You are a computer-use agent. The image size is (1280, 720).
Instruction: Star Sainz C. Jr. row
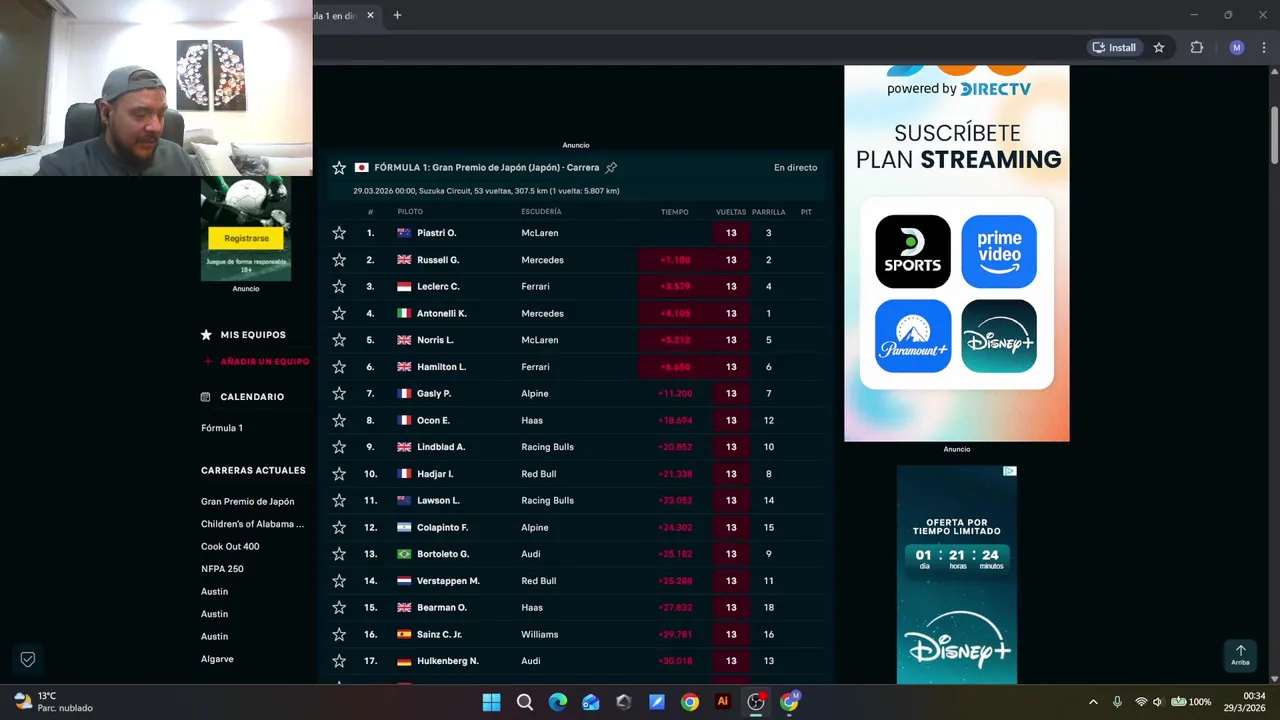tap(339, 634)
